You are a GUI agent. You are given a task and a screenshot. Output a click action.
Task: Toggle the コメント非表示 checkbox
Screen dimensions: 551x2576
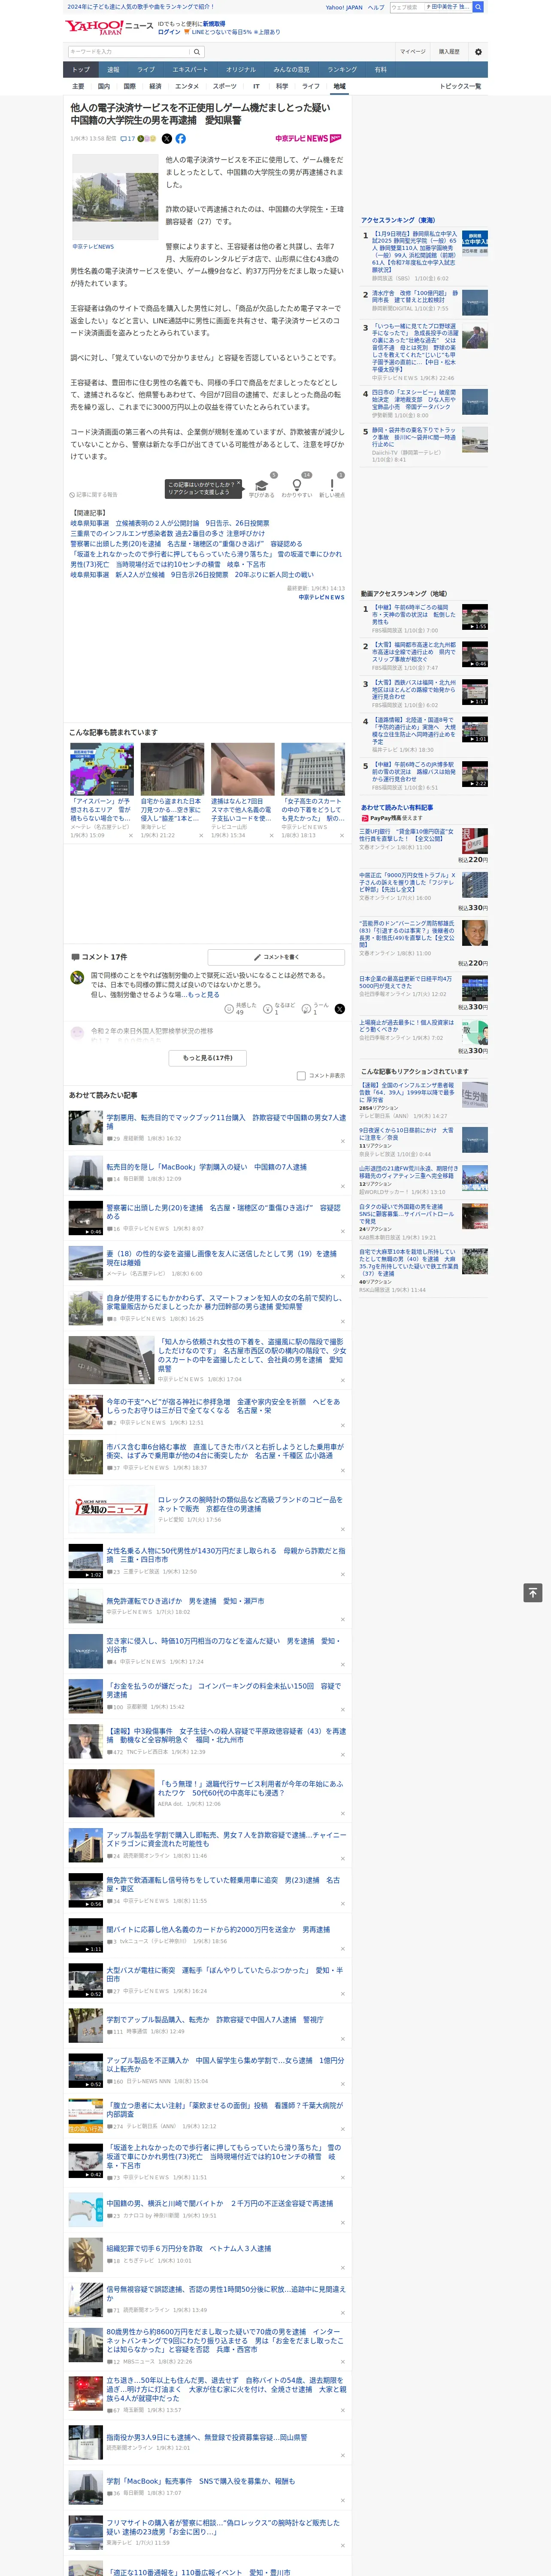pyautogui.click(x=301, y=1076)
